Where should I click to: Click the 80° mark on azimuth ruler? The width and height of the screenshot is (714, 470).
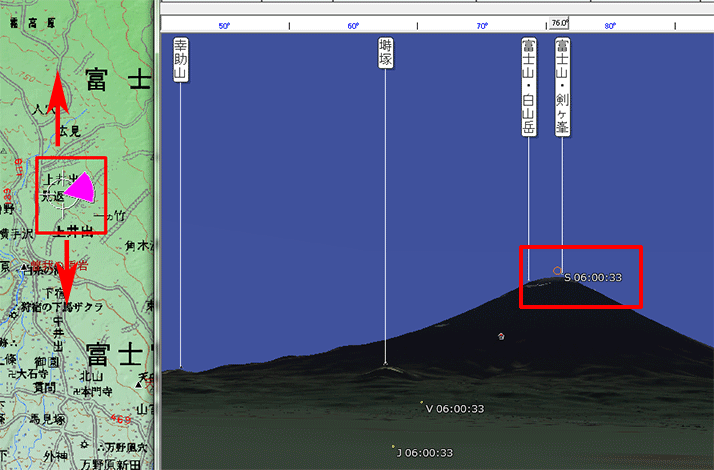pos(610,26)
